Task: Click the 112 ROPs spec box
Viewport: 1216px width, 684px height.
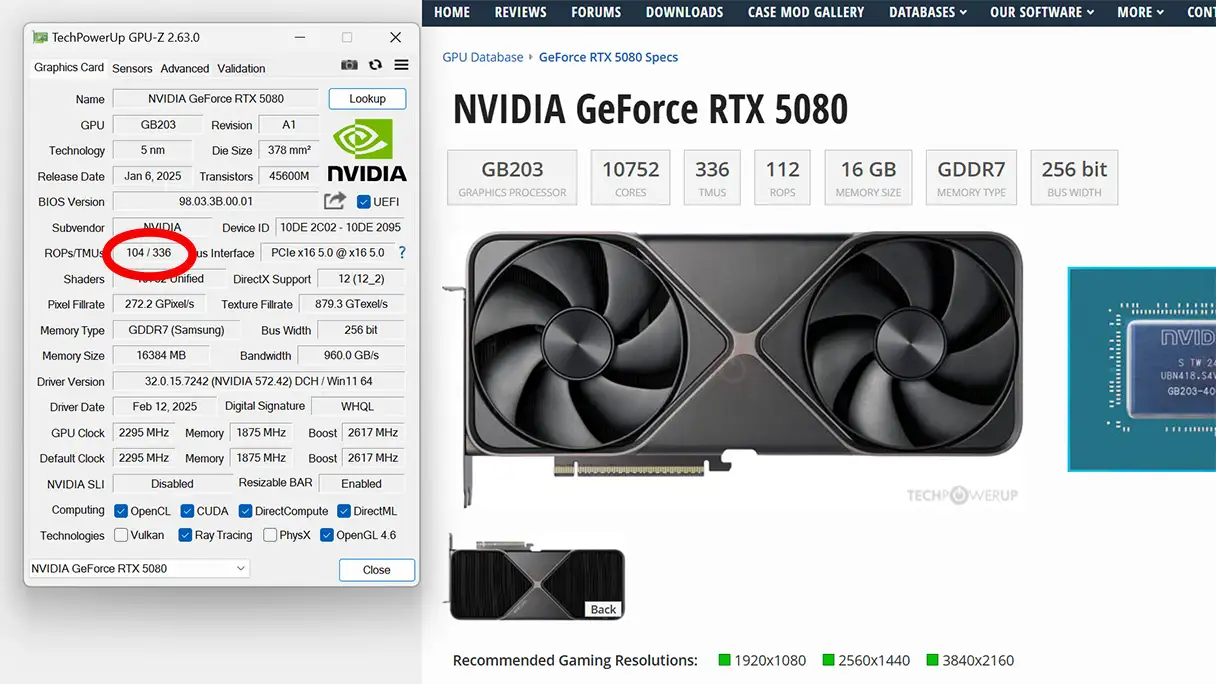Action: pos(783,178)
